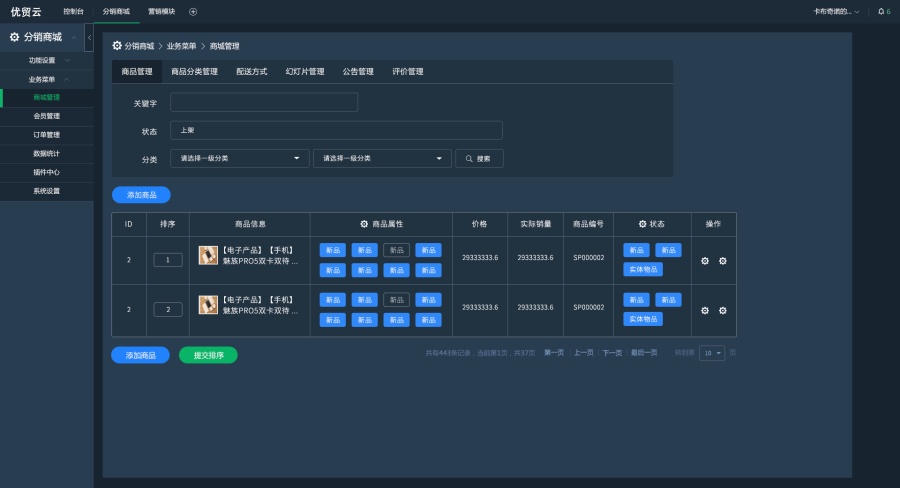
Task: Select the 商品管理 tab
Action: coord(137,72)
